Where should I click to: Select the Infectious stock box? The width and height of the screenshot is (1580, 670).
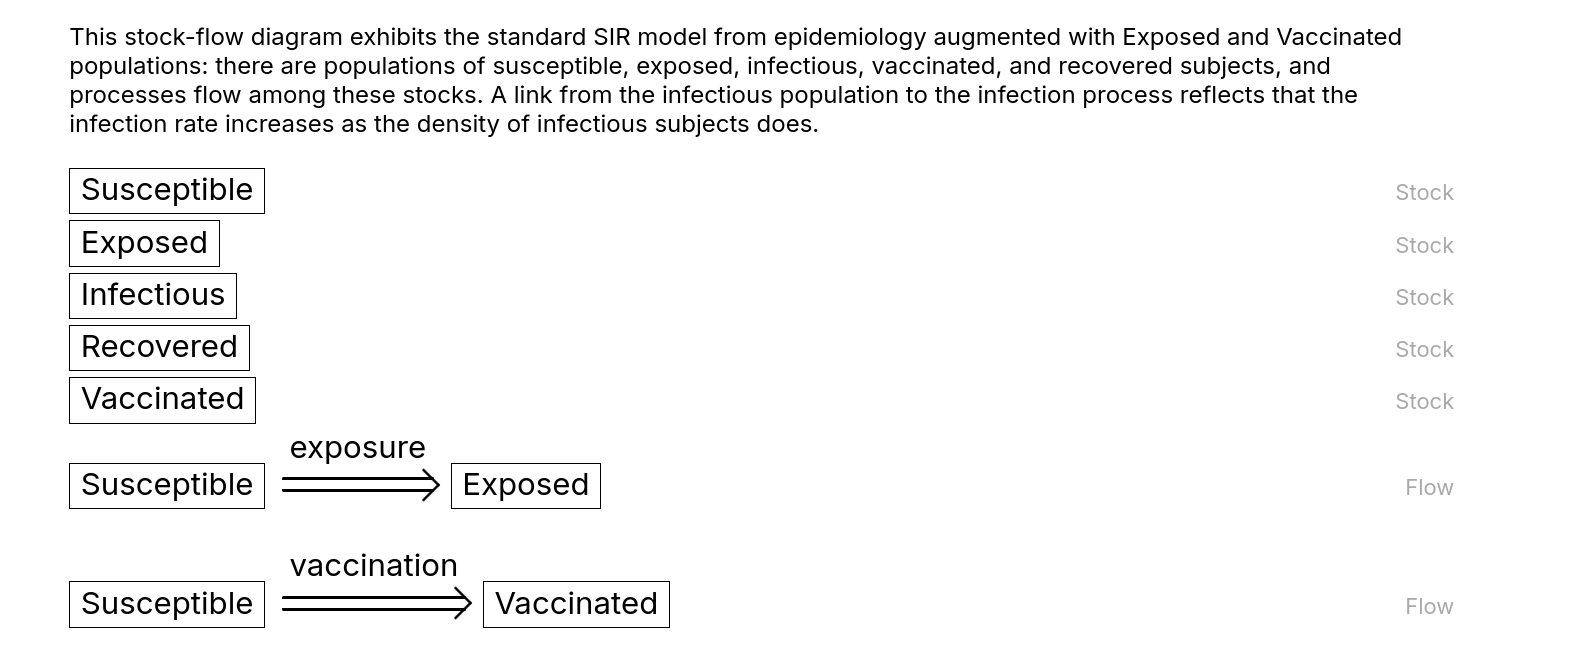pos(153,295)
